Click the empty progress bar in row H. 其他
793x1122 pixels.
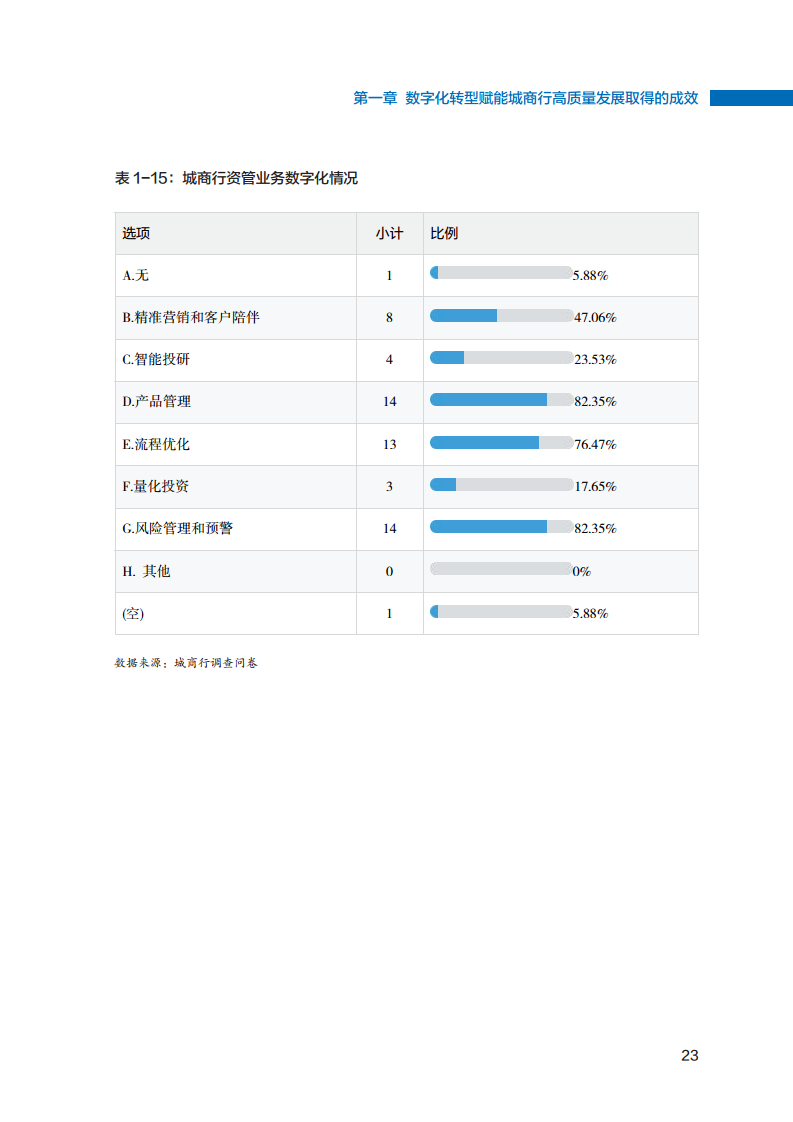click(501, 569)
